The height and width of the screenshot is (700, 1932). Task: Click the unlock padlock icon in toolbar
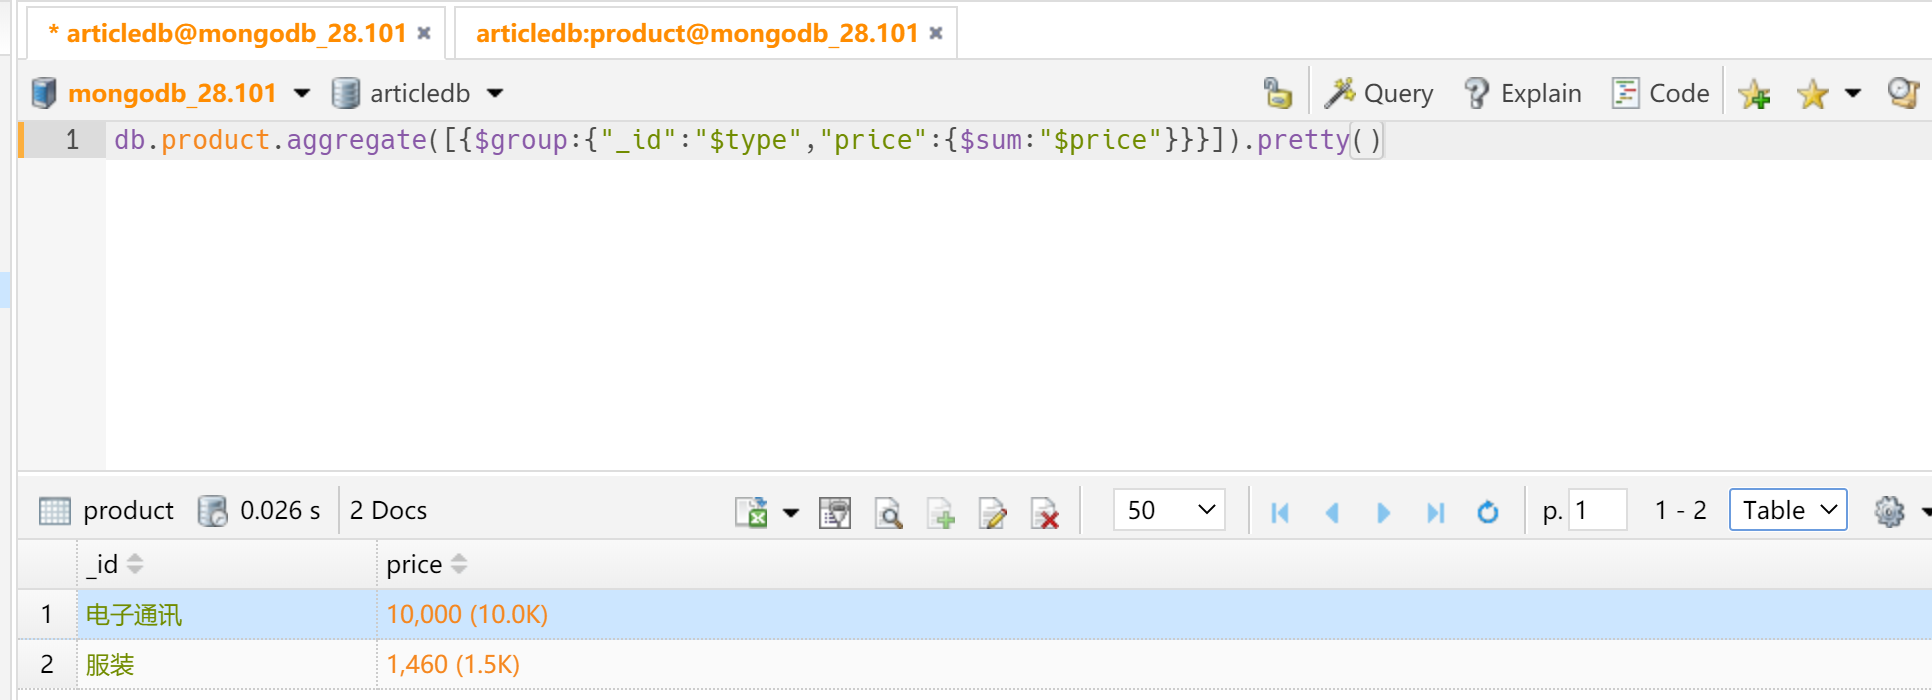coord(1277,93)
